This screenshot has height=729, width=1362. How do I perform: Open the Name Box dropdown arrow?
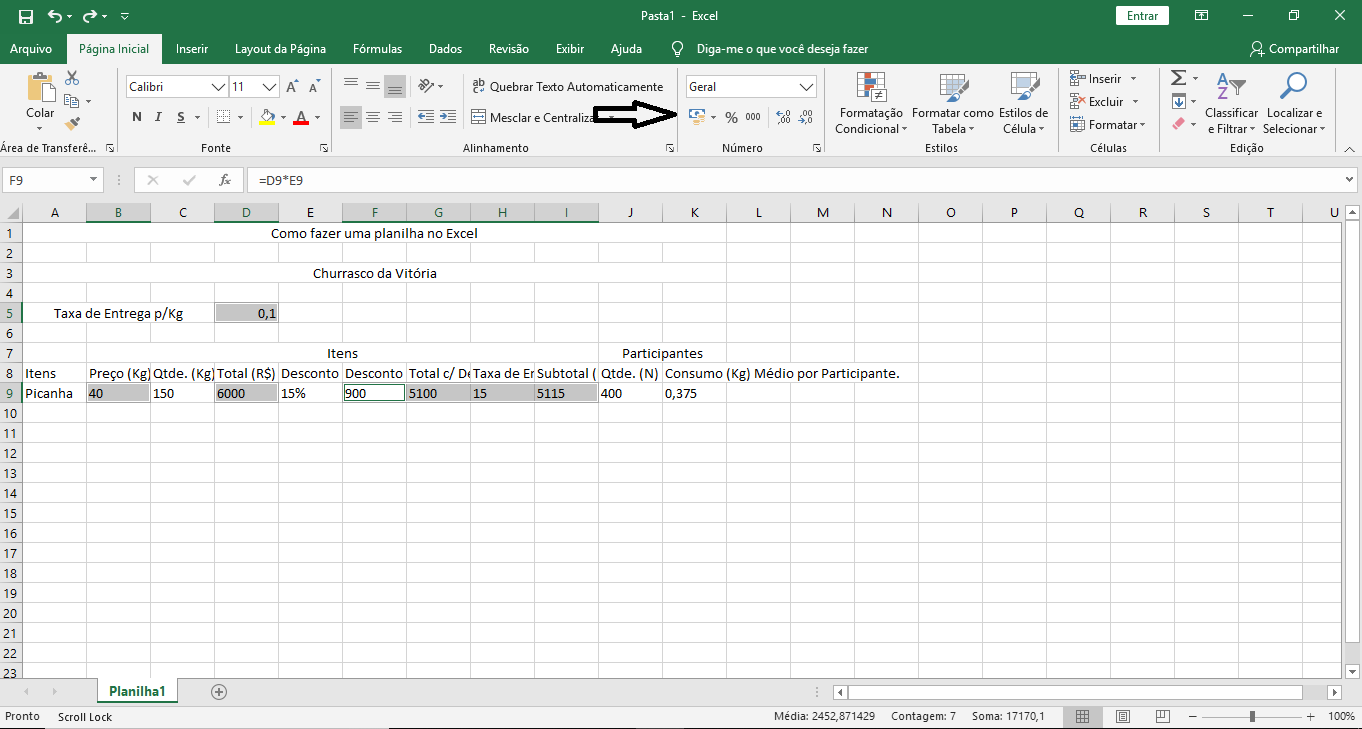[94, 180]
